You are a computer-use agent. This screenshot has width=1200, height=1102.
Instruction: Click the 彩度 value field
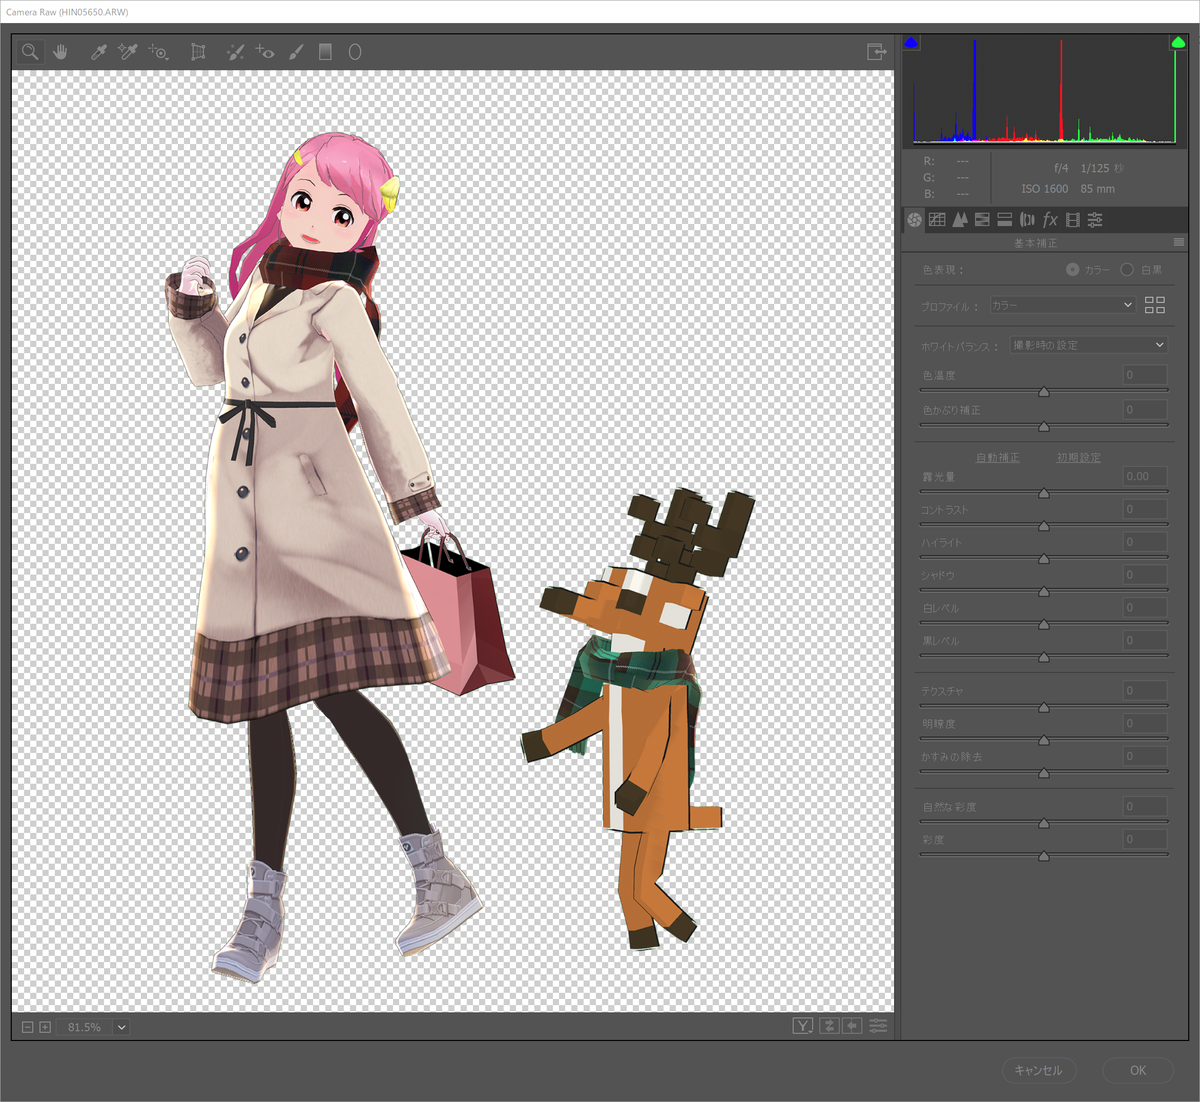pyautogui.click(x=1145, y=839)
